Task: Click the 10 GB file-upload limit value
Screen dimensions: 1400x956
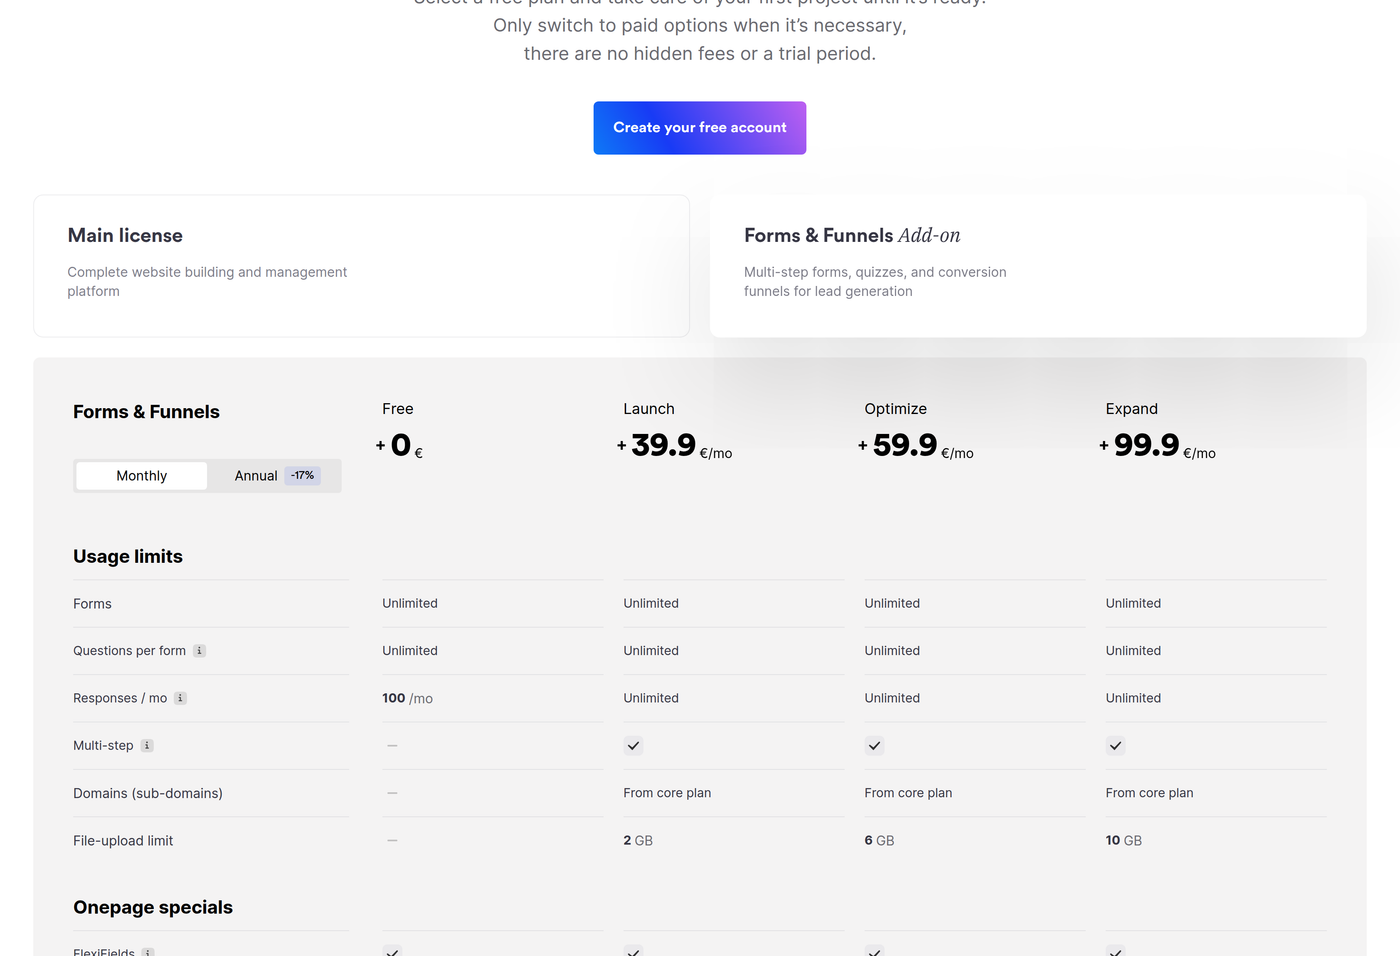Action: tap(1123, 841)
